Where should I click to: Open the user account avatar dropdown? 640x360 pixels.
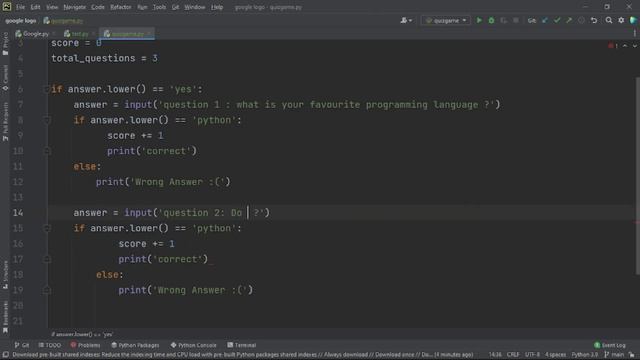[x=406, y=20]
